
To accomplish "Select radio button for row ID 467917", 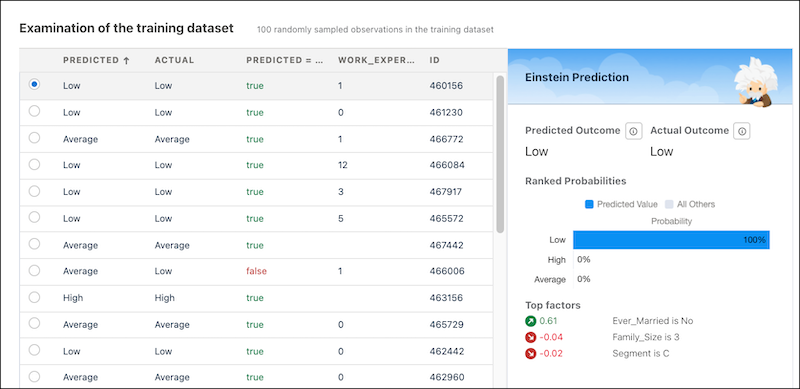I will pos(34,190).
